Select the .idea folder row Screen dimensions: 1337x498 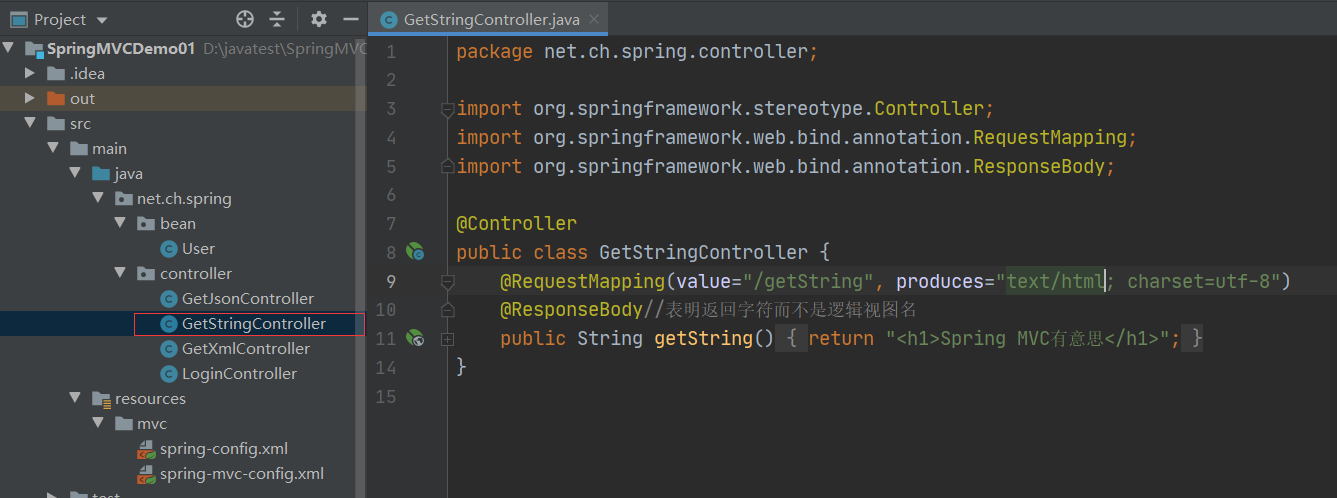tap(183, 73)
